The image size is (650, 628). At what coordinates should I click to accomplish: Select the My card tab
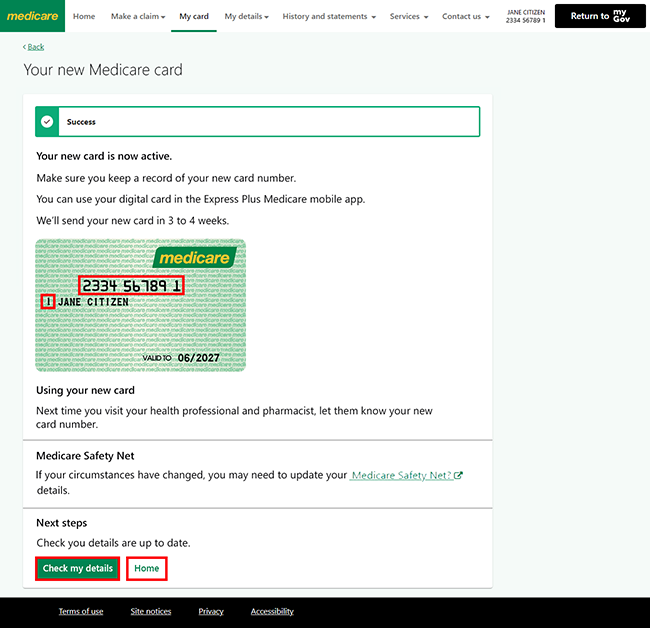[x=194, y=16]
